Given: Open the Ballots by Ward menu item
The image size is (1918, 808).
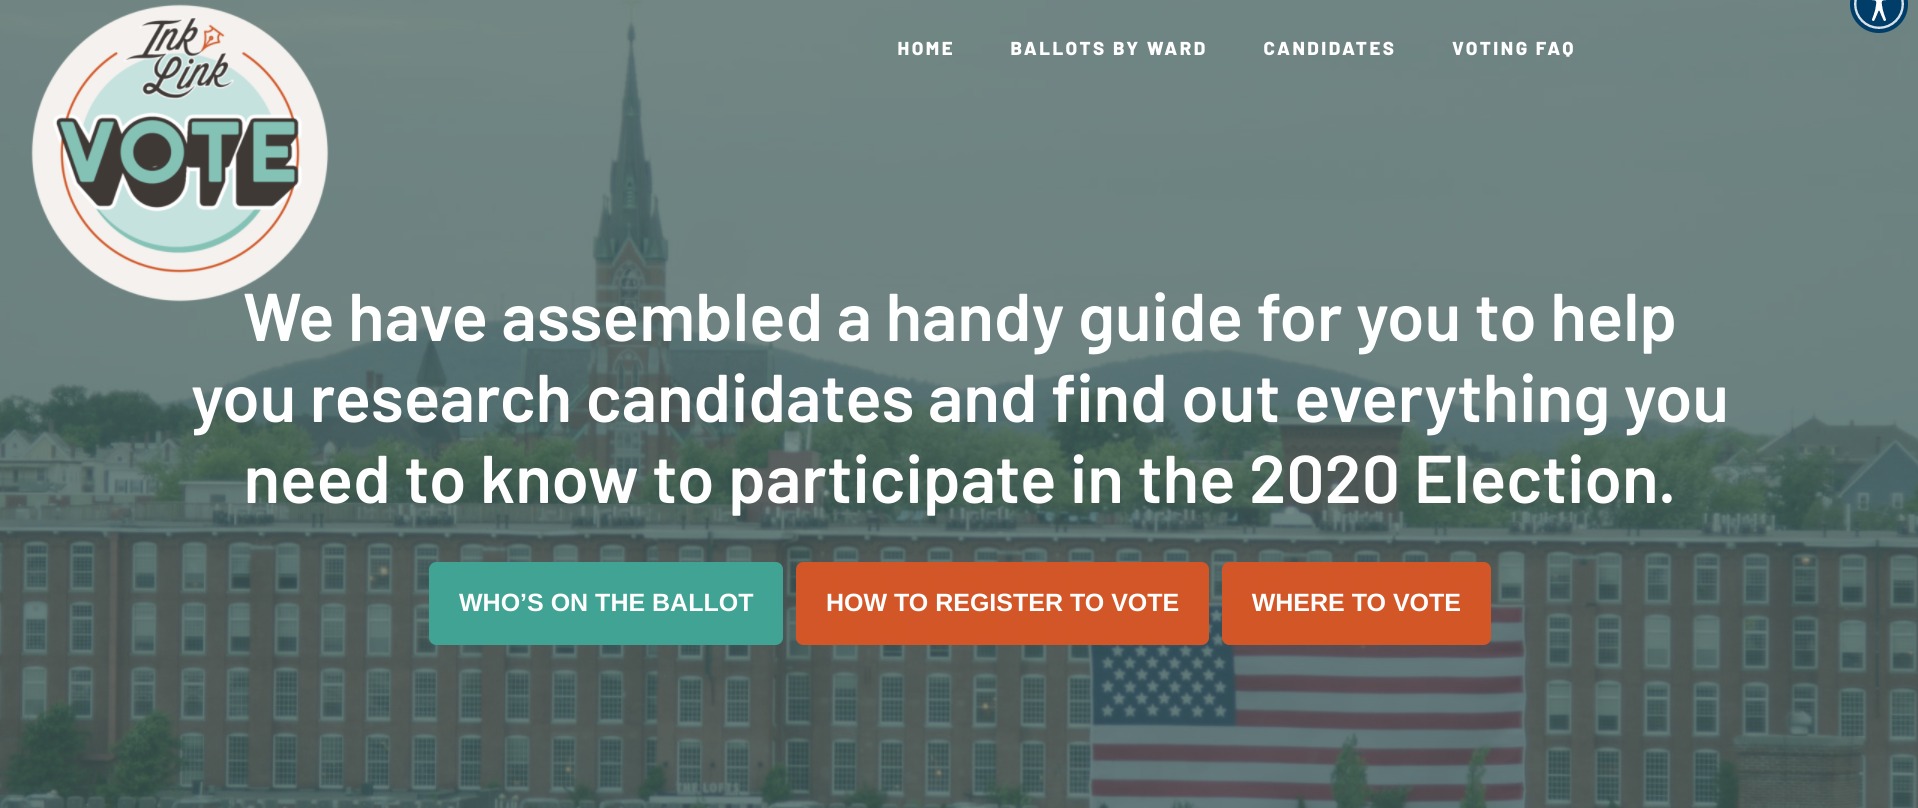Looking at the screenshot, I should tap(1108, 49).
